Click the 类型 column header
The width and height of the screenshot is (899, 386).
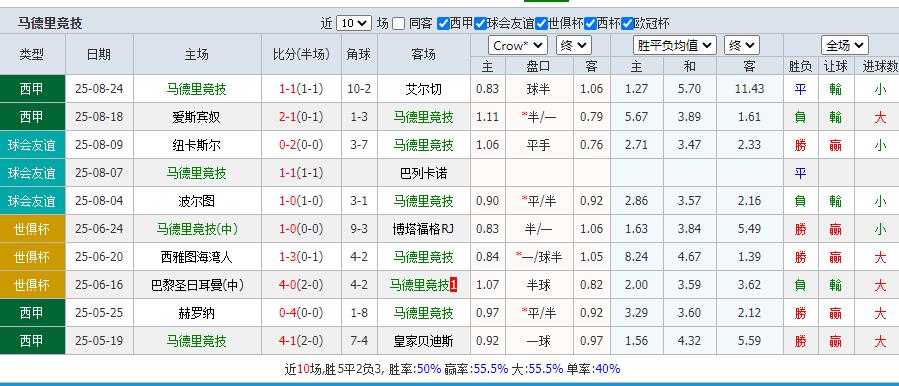32,54
